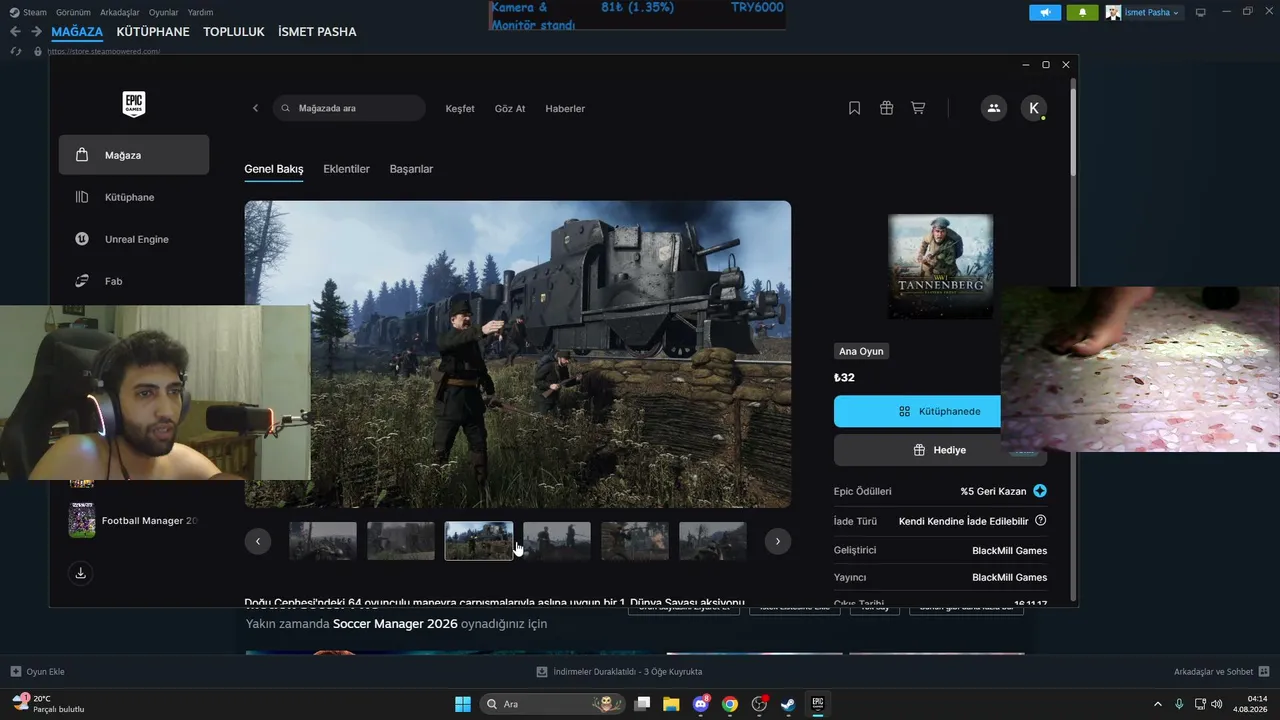Open the gift redeem icon in Epic header
This screenshot has width=1280, height=720.
(x=886, y=108)
